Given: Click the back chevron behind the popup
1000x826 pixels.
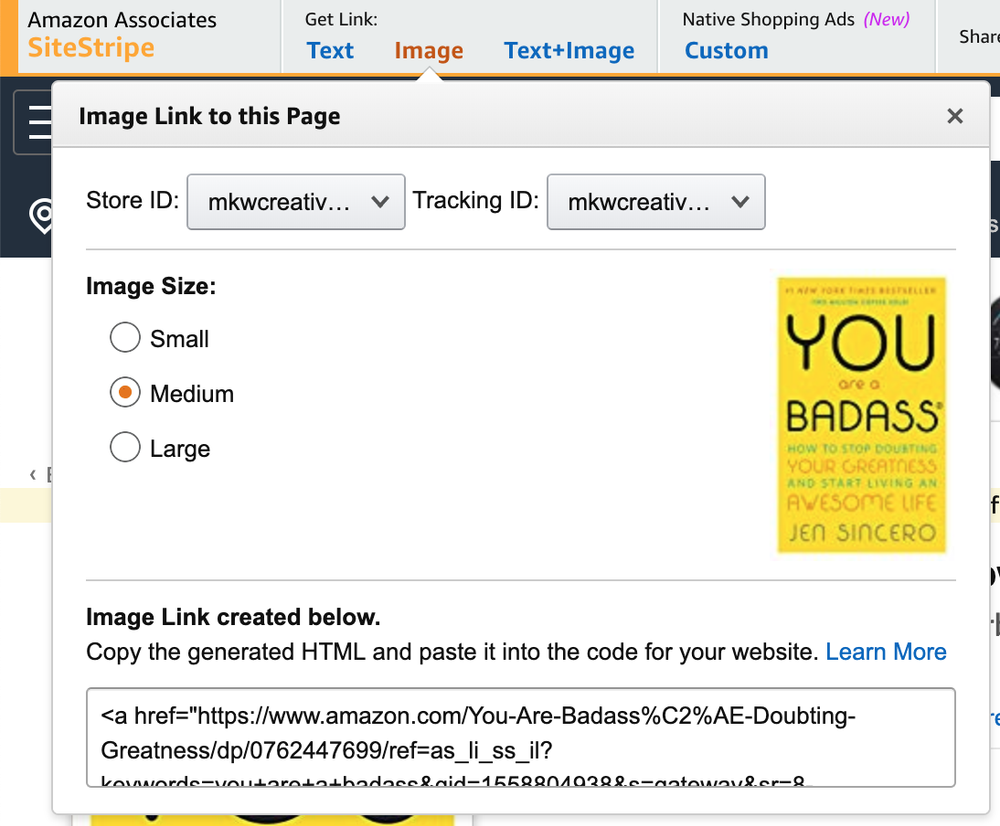Looking at the screenshot, I should click(33, 475).
